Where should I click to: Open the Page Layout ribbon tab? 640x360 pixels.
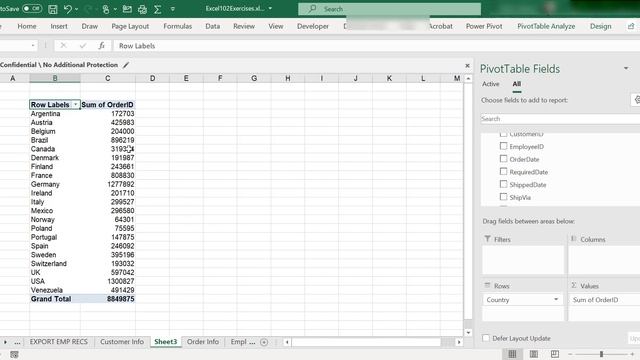click(x=130, y=26)
